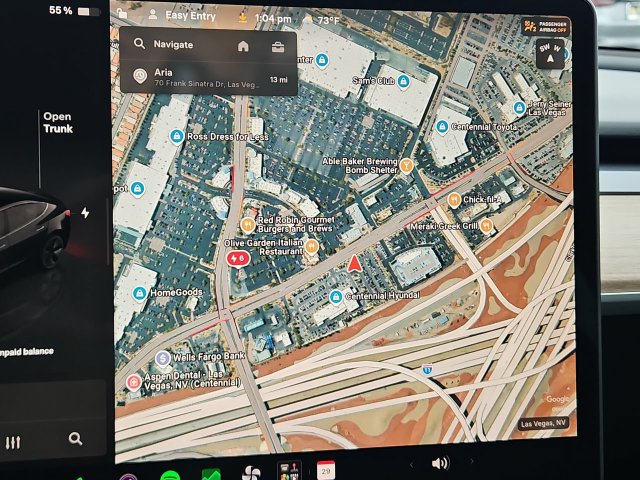640x480 pixels.
Task: Select Red Robin Gourmet Burgers pin
Action: coord(247,225)
